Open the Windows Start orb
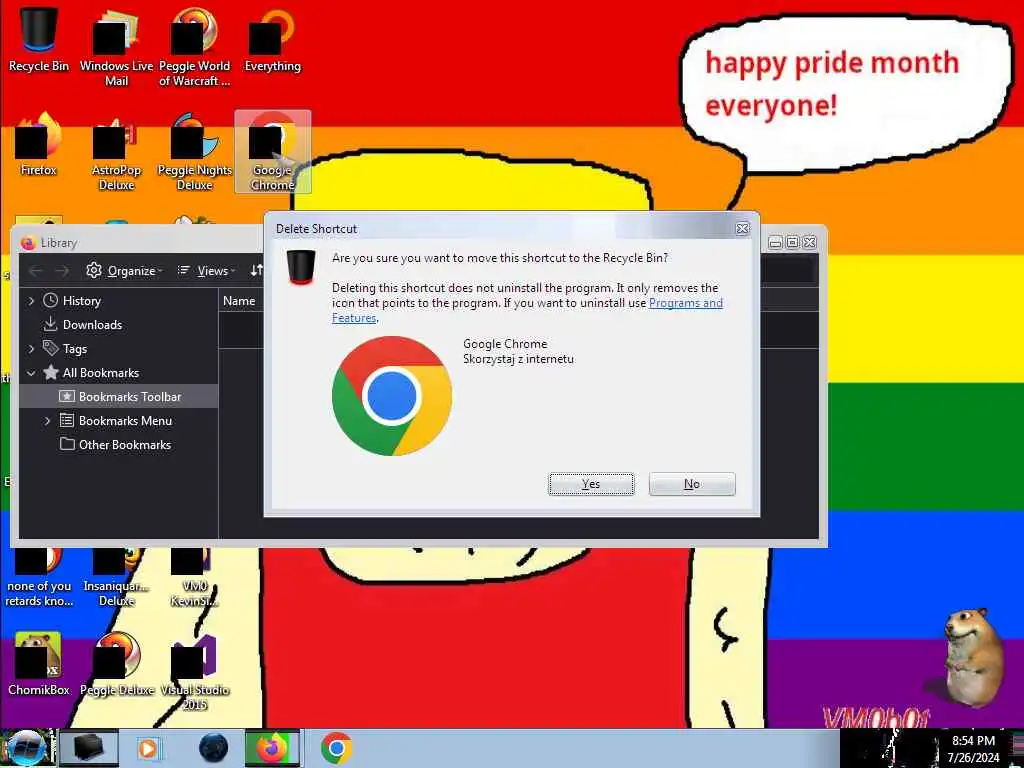This screenshot has width=1024, height=768. (26, 748)
